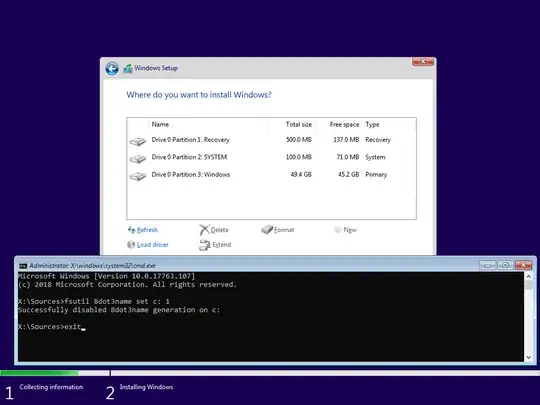
Task: Click the Windows Setup title icon
Action: 128,68
